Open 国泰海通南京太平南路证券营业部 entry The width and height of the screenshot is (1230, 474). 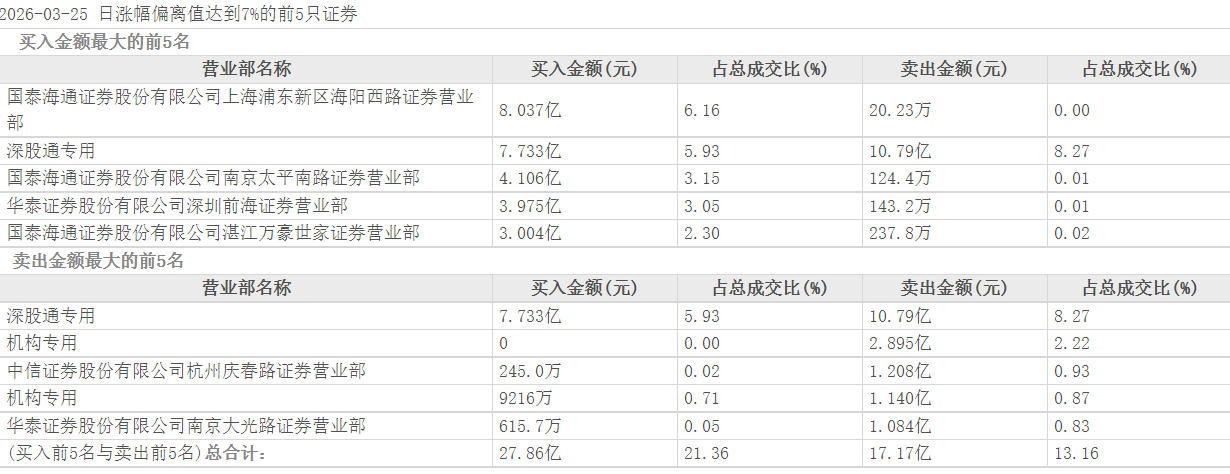[x=213, y=178]
